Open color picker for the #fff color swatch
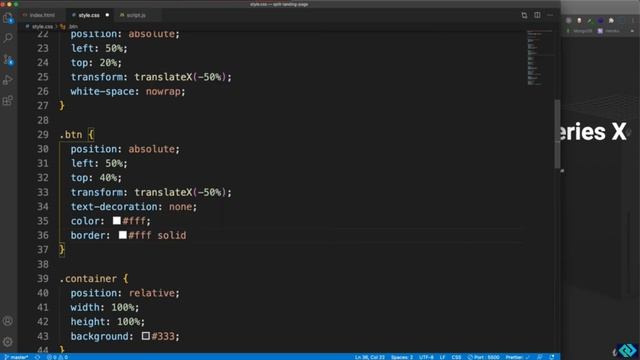640x360 pixels. (x=117, y=220)
